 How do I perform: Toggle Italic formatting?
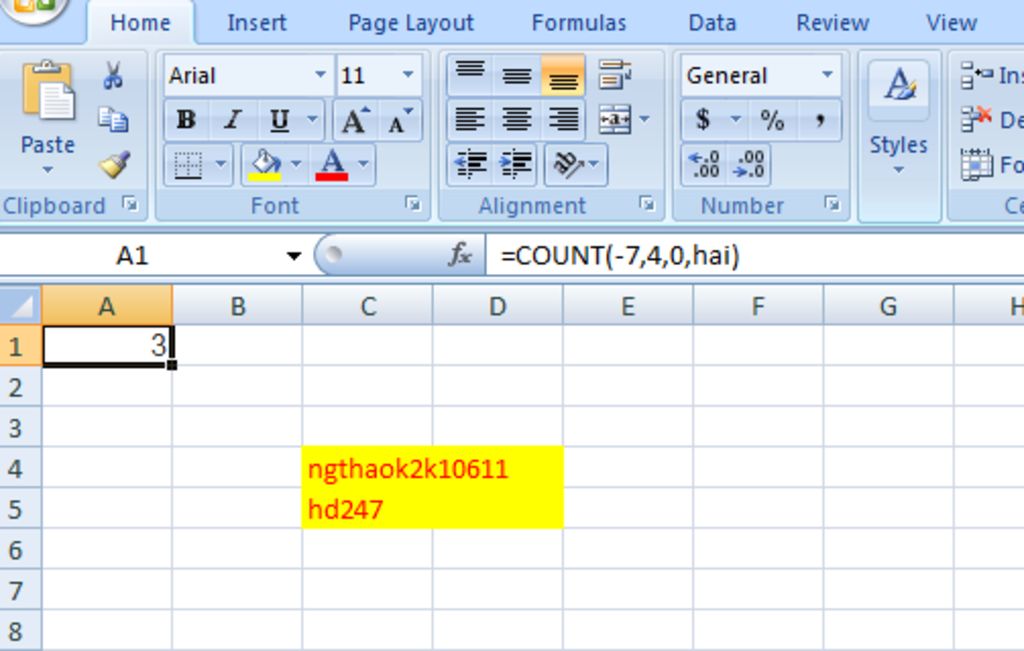click(x=232, y=120)
